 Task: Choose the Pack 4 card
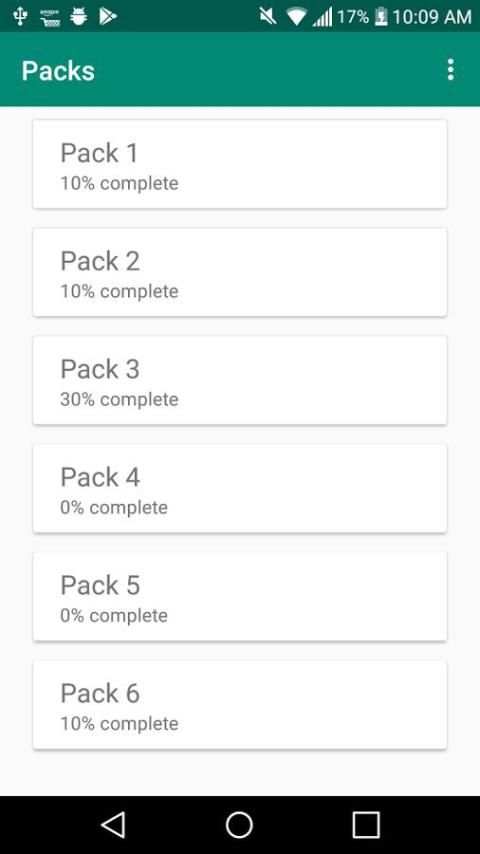pyautogui.click(x=240, y=489)
